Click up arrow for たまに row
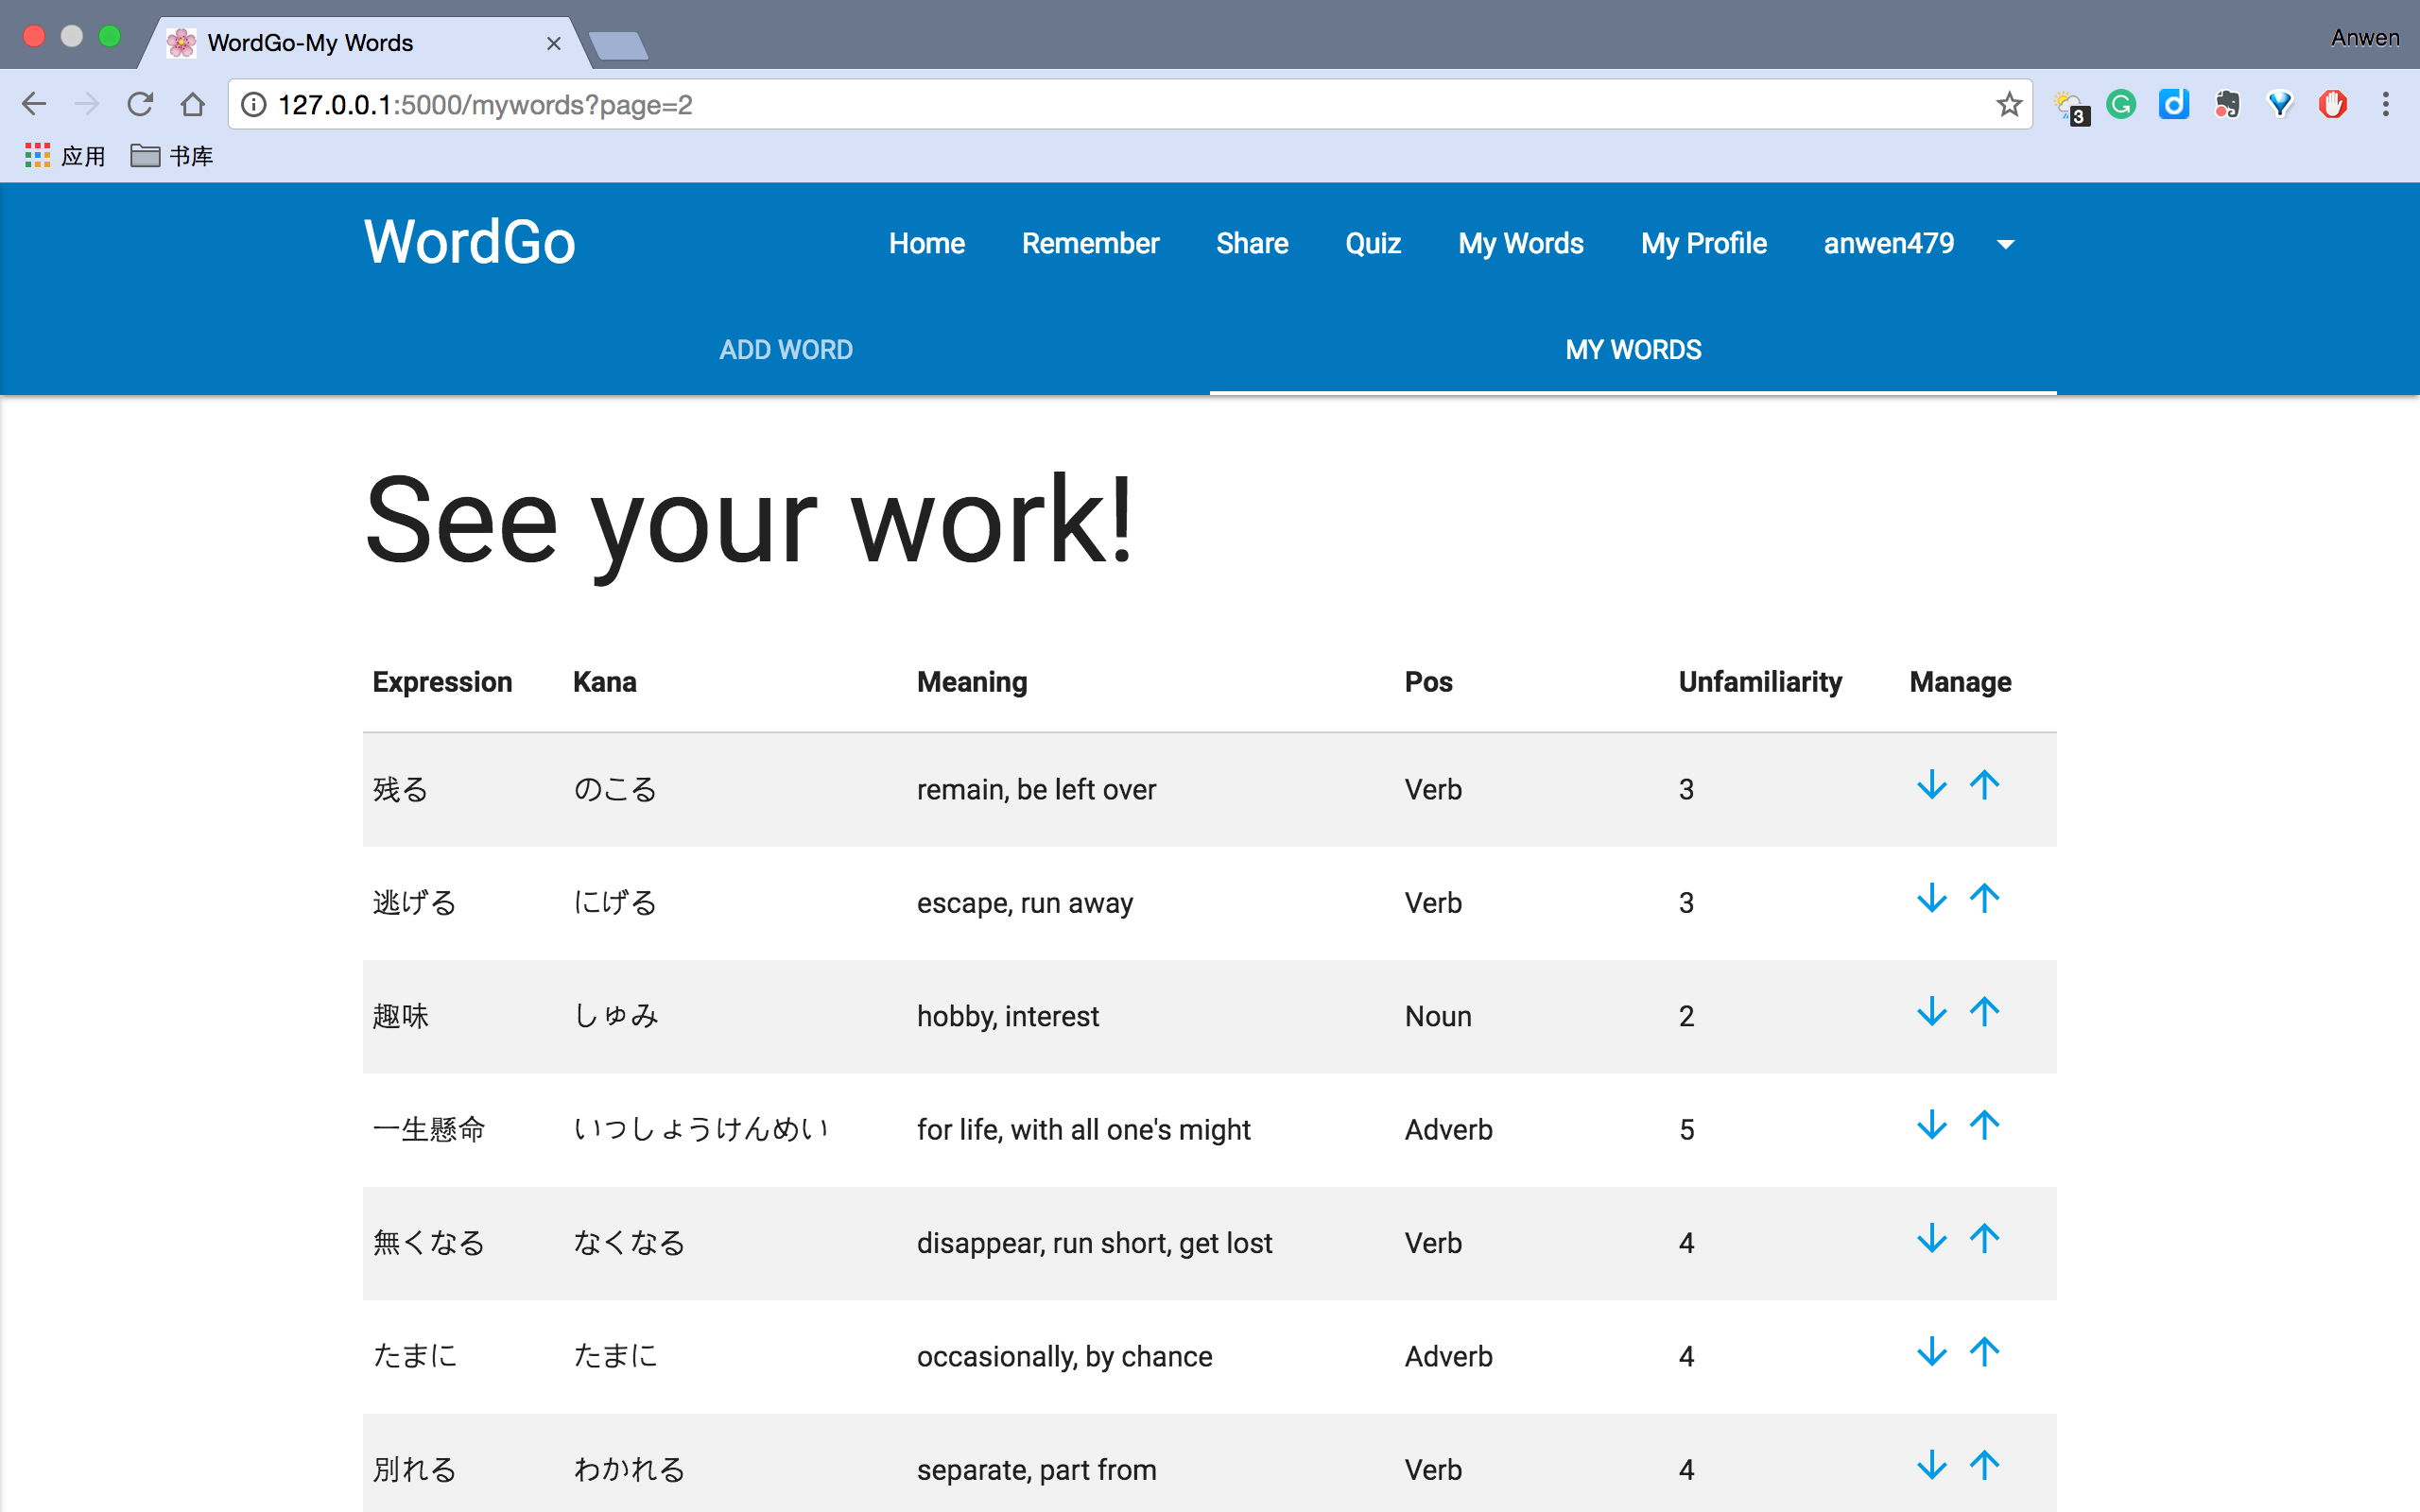Viewport: 2420px width, 1512px height. point(1984,1352)
